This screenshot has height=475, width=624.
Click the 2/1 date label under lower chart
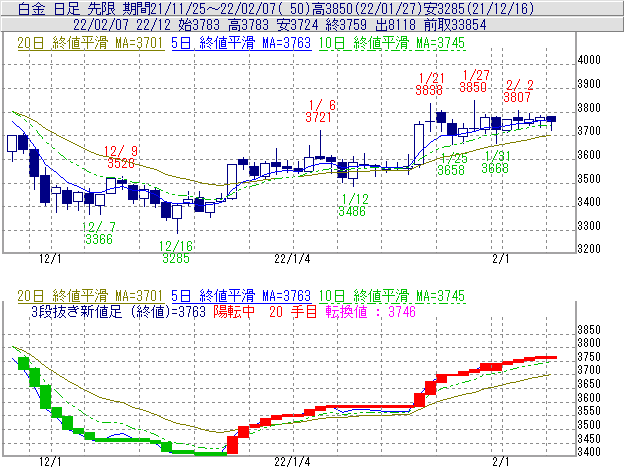click(x=501, y=462)
